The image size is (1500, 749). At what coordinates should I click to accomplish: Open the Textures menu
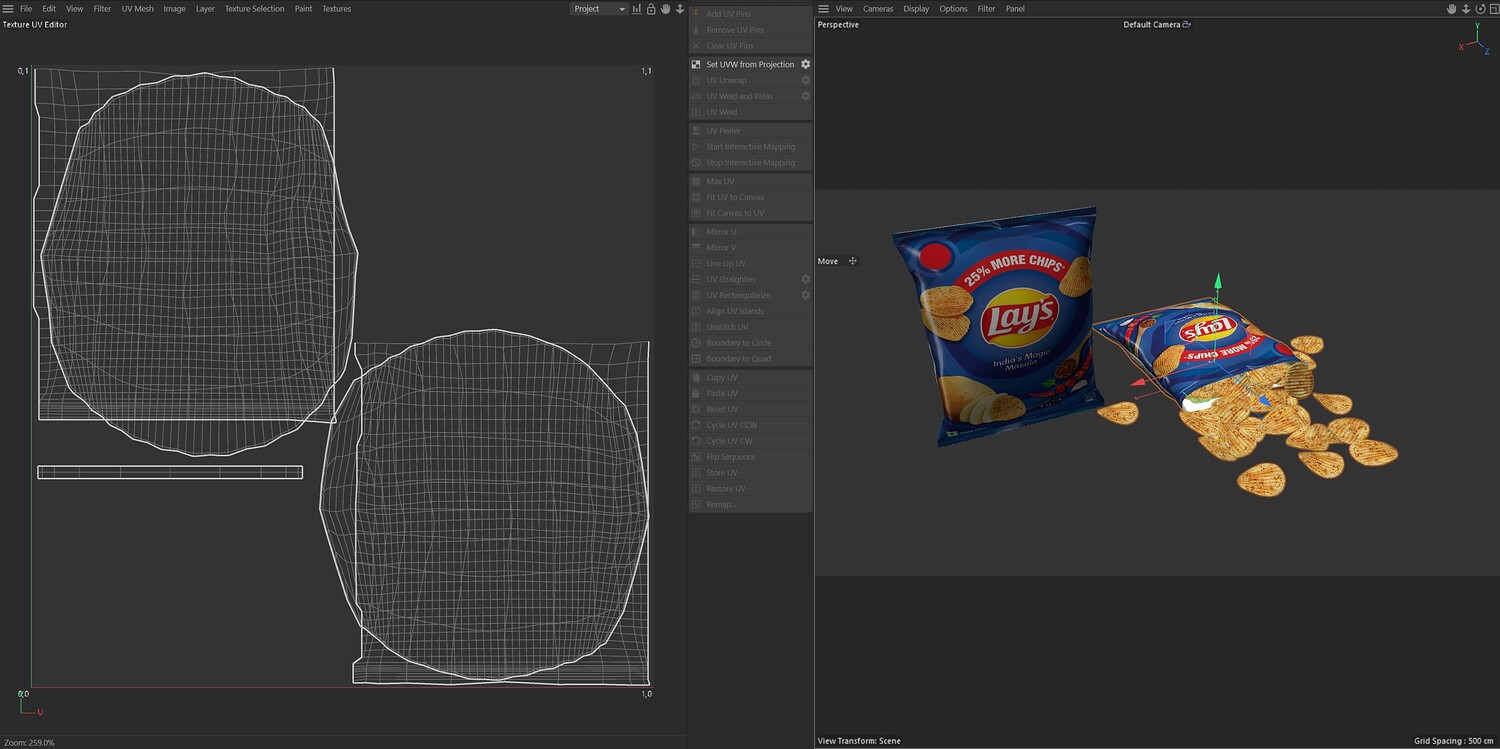[x=336, y=9]
